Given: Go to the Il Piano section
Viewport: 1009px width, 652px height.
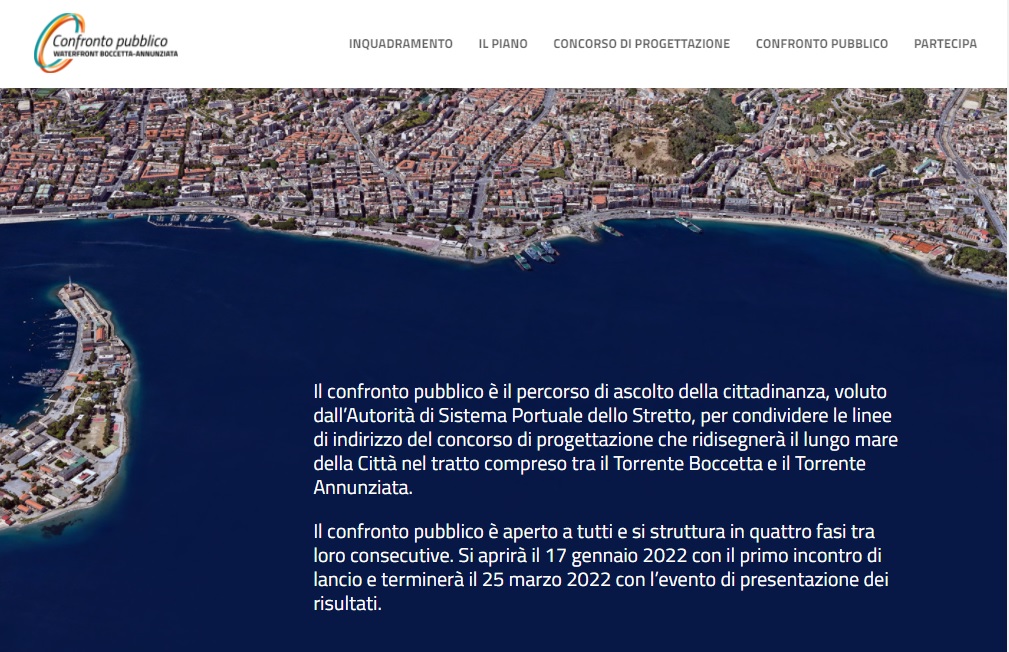Looking at the screenshot, I should (x=502, y=44).
